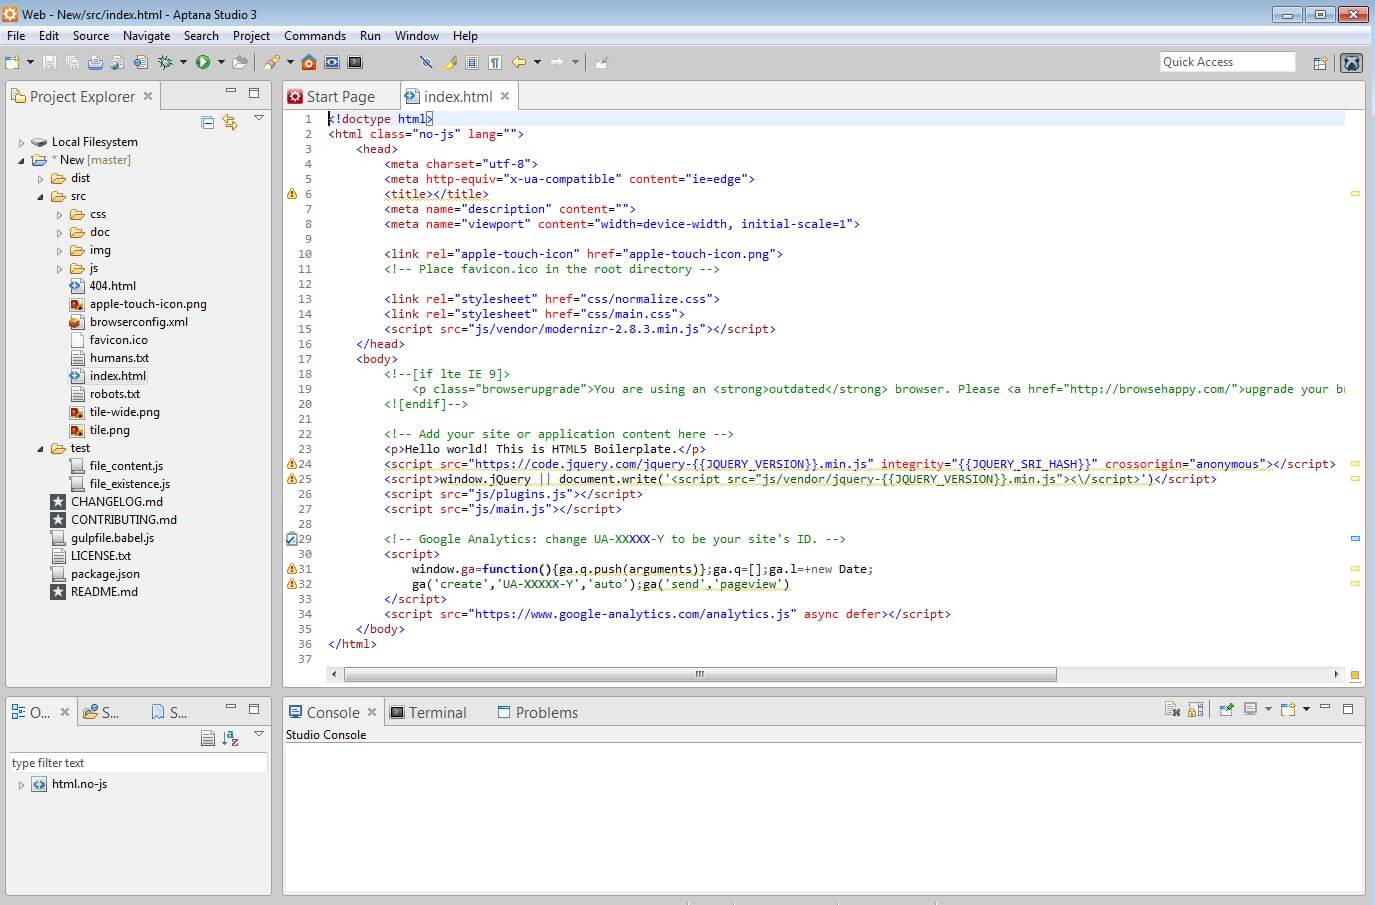Click the Open Console icon
Screen dimensions: 1375x905
click(x=1288, y=709)
